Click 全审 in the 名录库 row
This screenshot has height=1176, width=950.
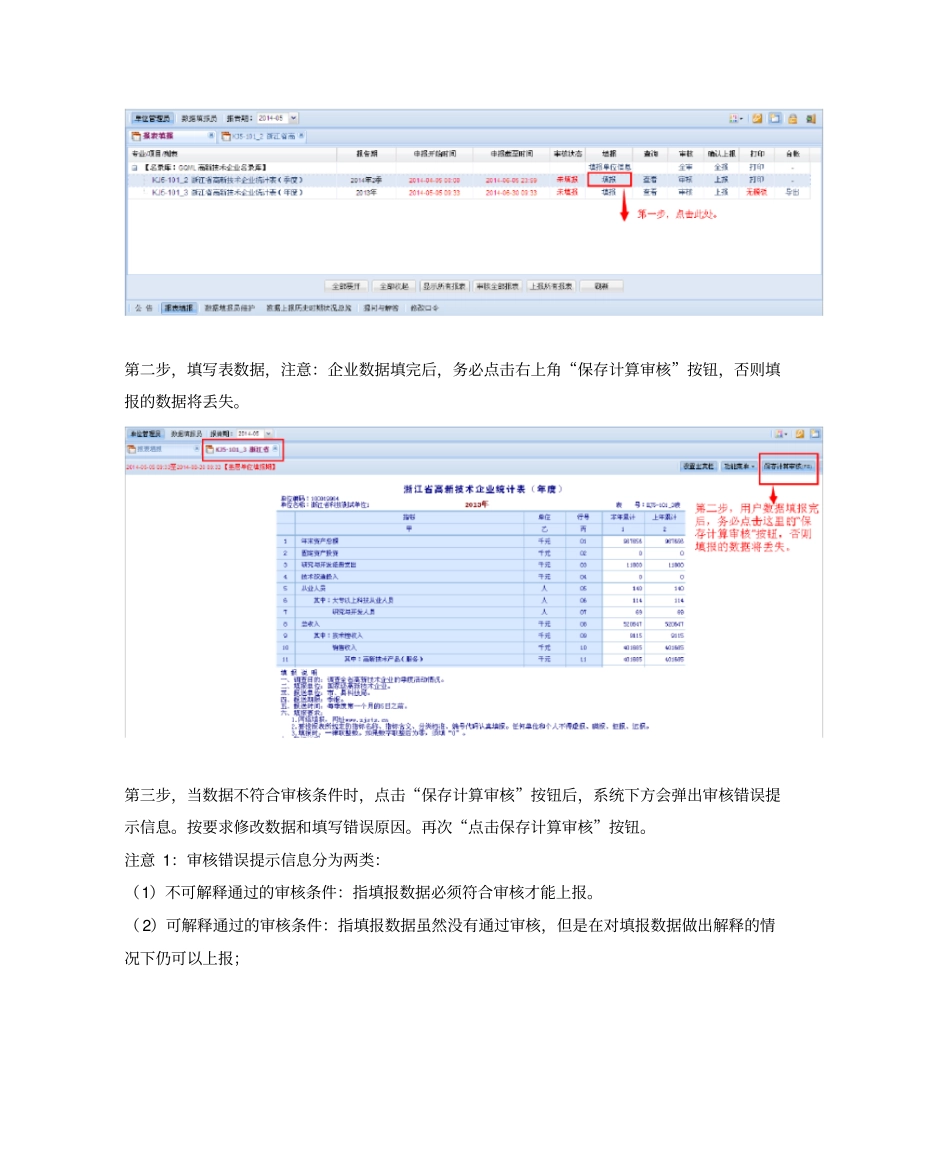pyautogui.click(x=685, y=167)
